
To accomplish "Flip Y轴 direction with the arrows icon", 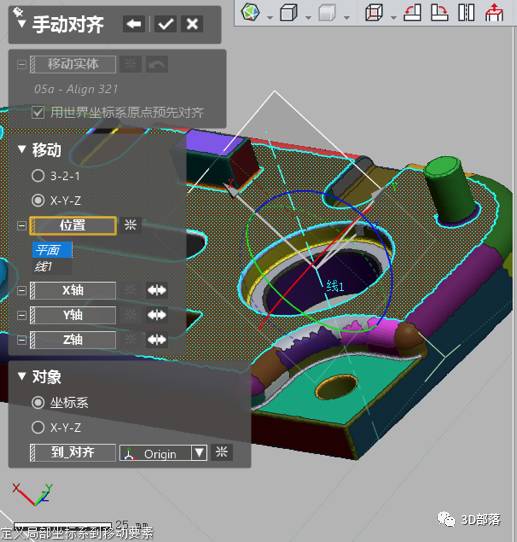I will (157, 315).
